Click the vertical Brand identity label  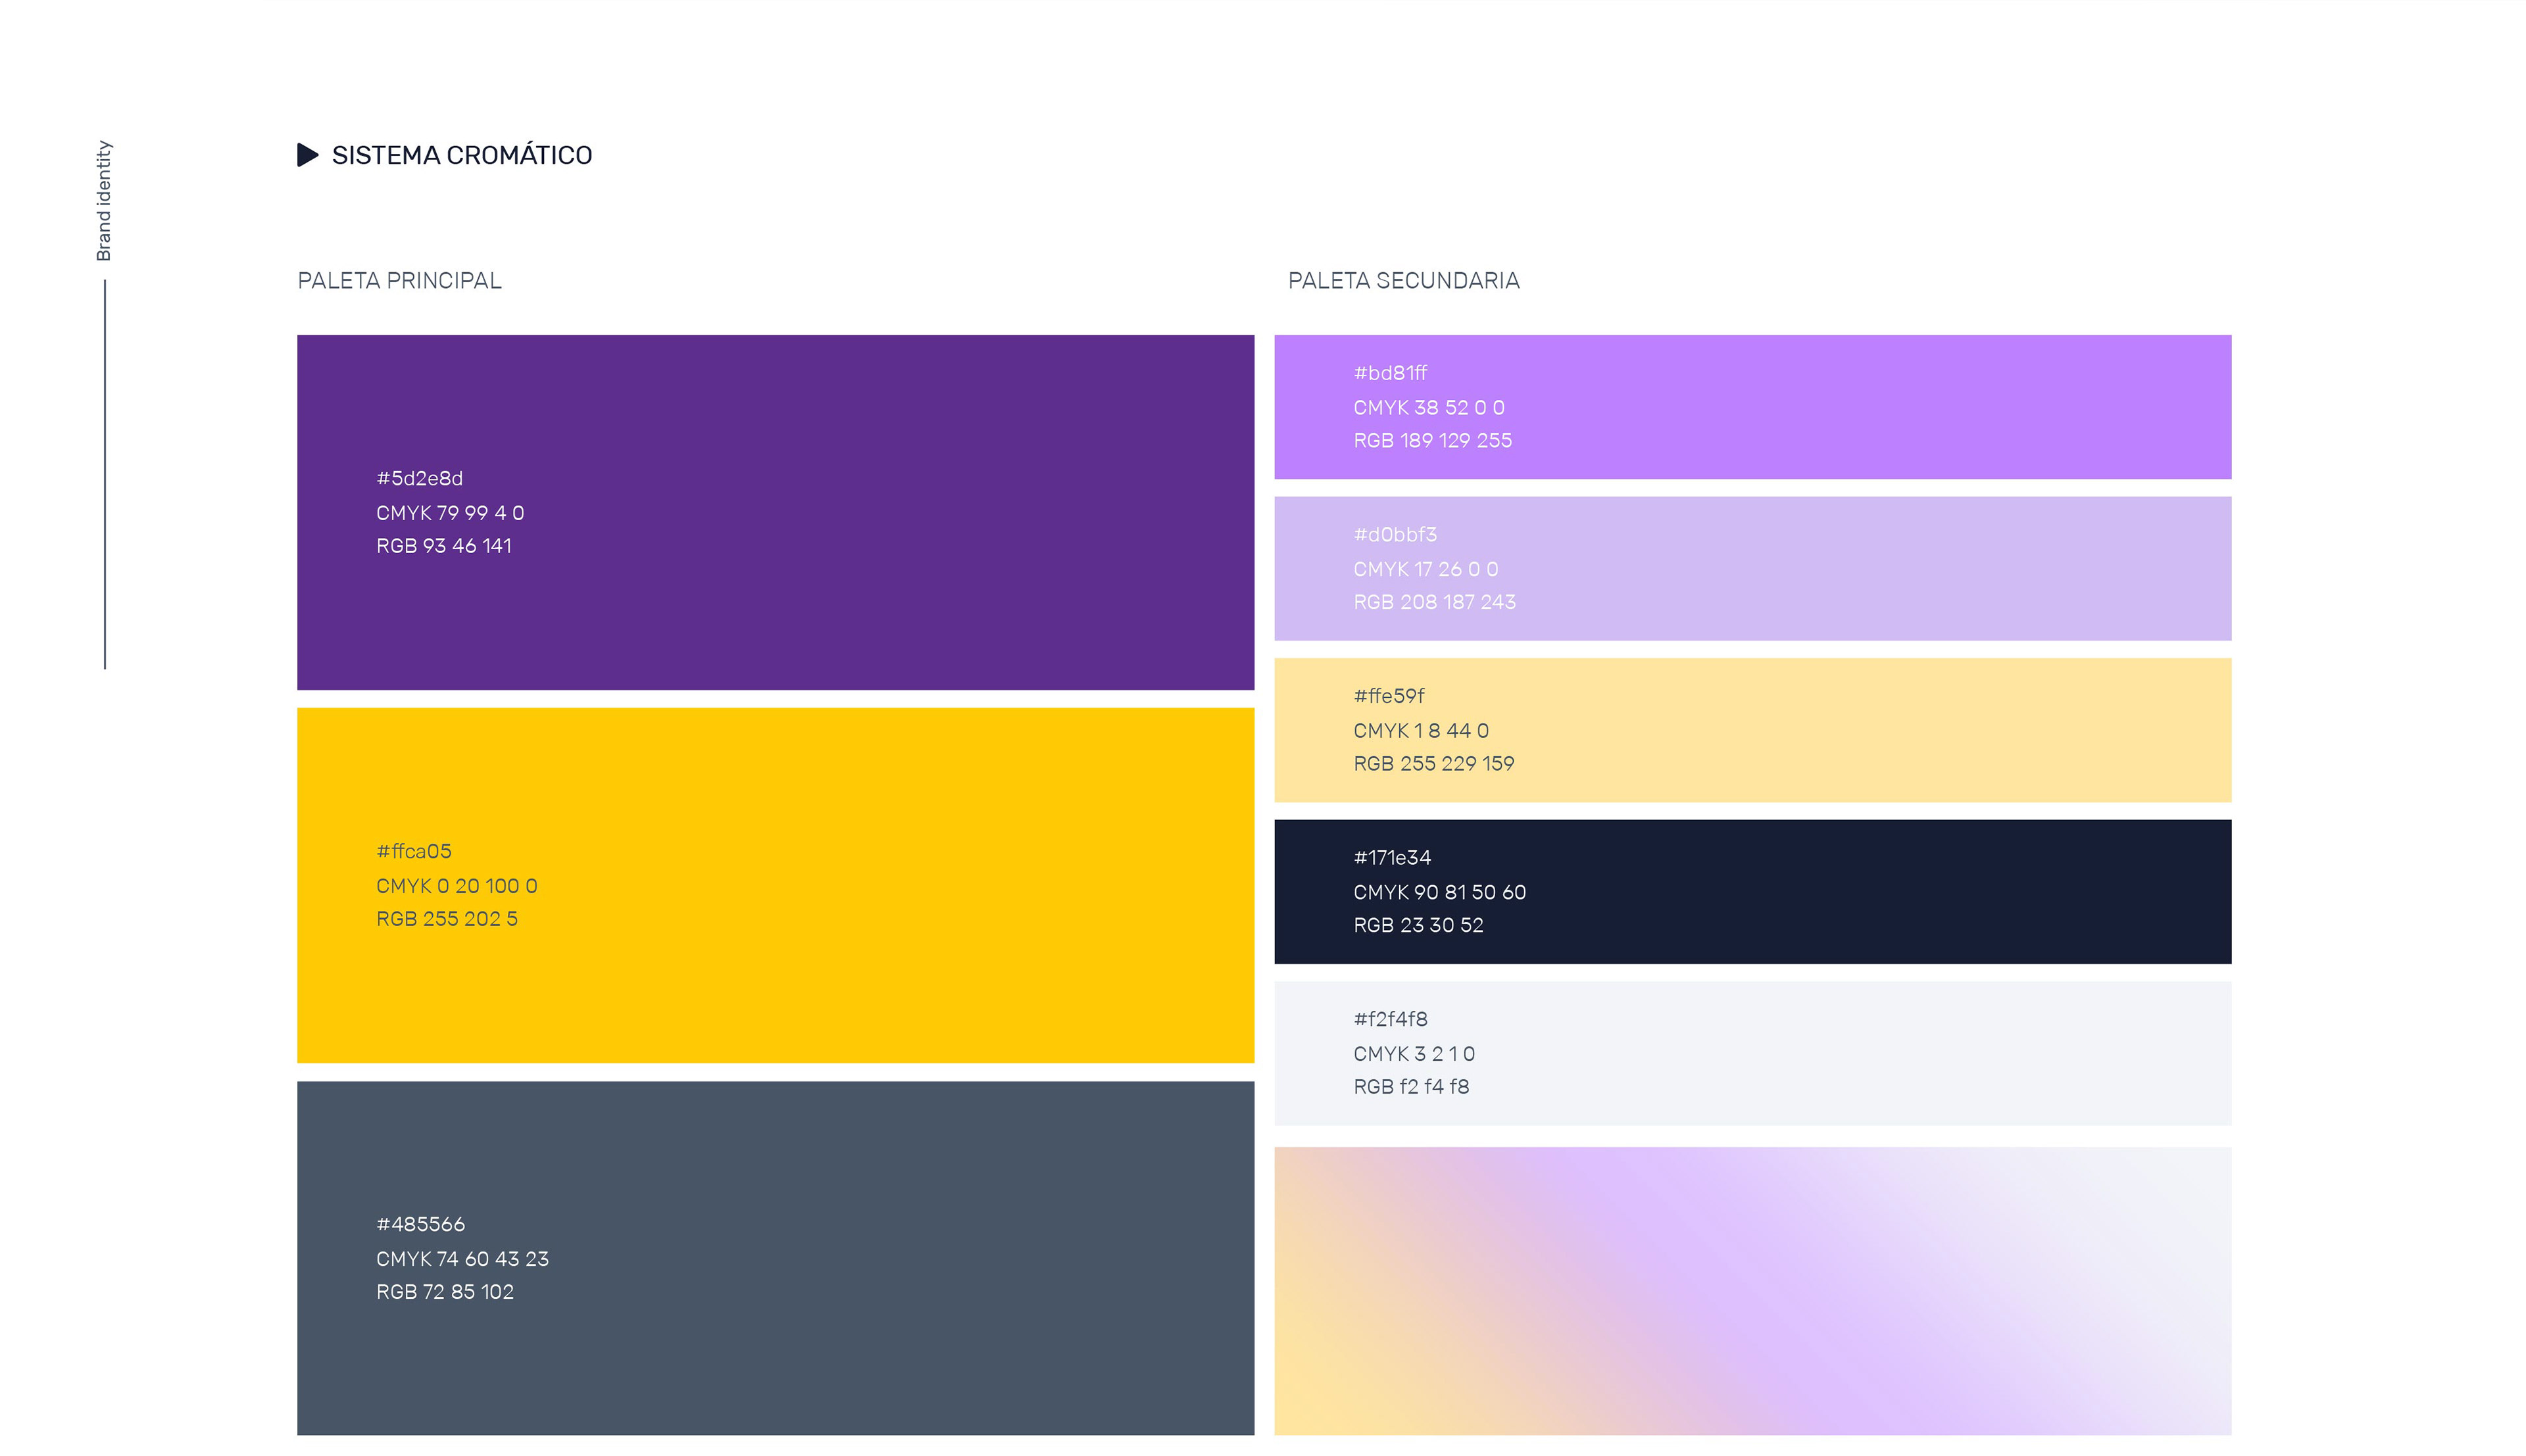(104, 200)
